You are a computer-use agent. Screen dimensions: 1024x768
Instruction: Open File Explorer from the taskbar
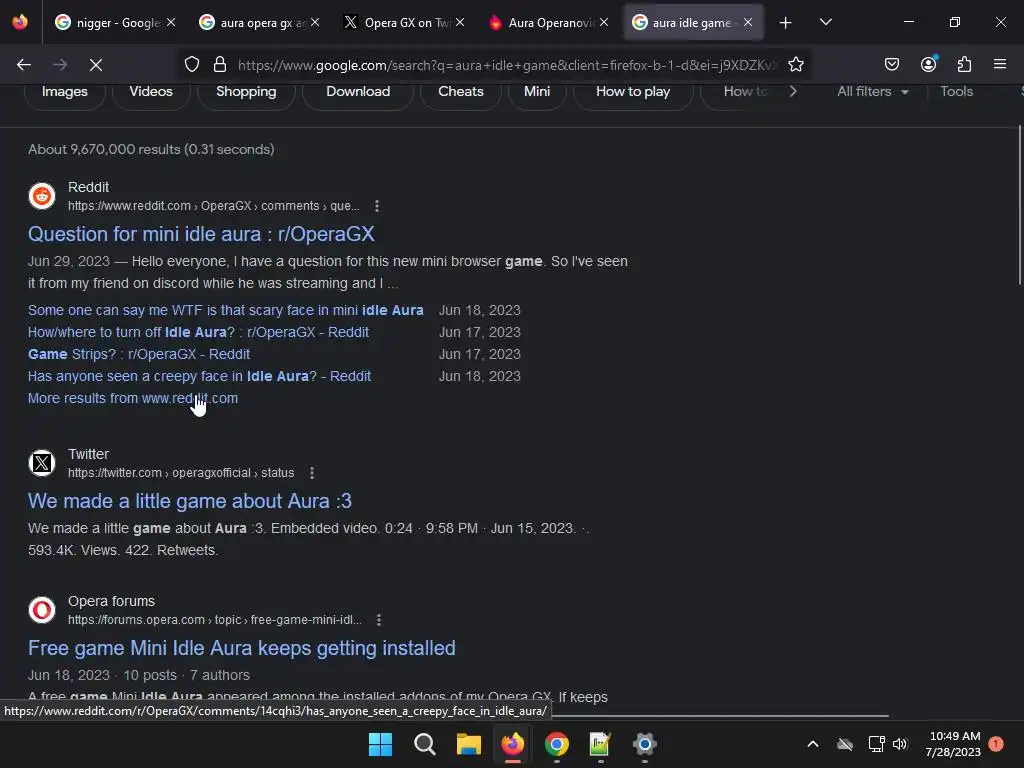pyautogui.click(x=468, y=744)
